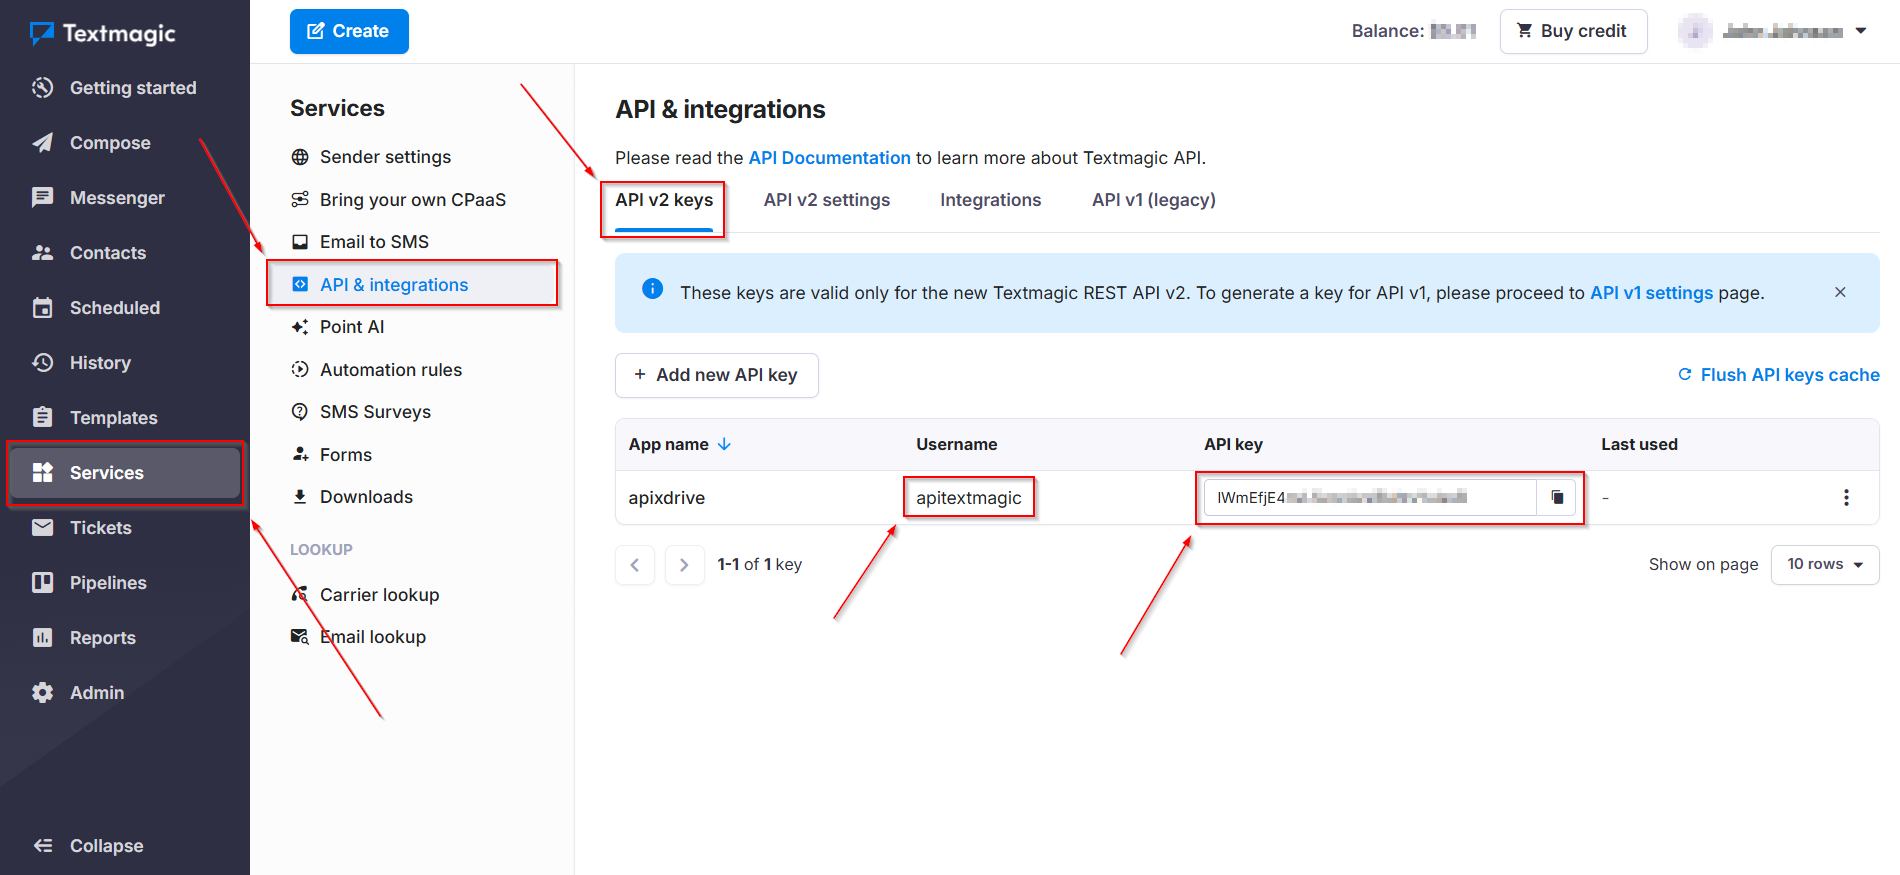Click the API & integrations code icon
The image size is (1900, 875).
pyautogui.click(x=300, y=284)
